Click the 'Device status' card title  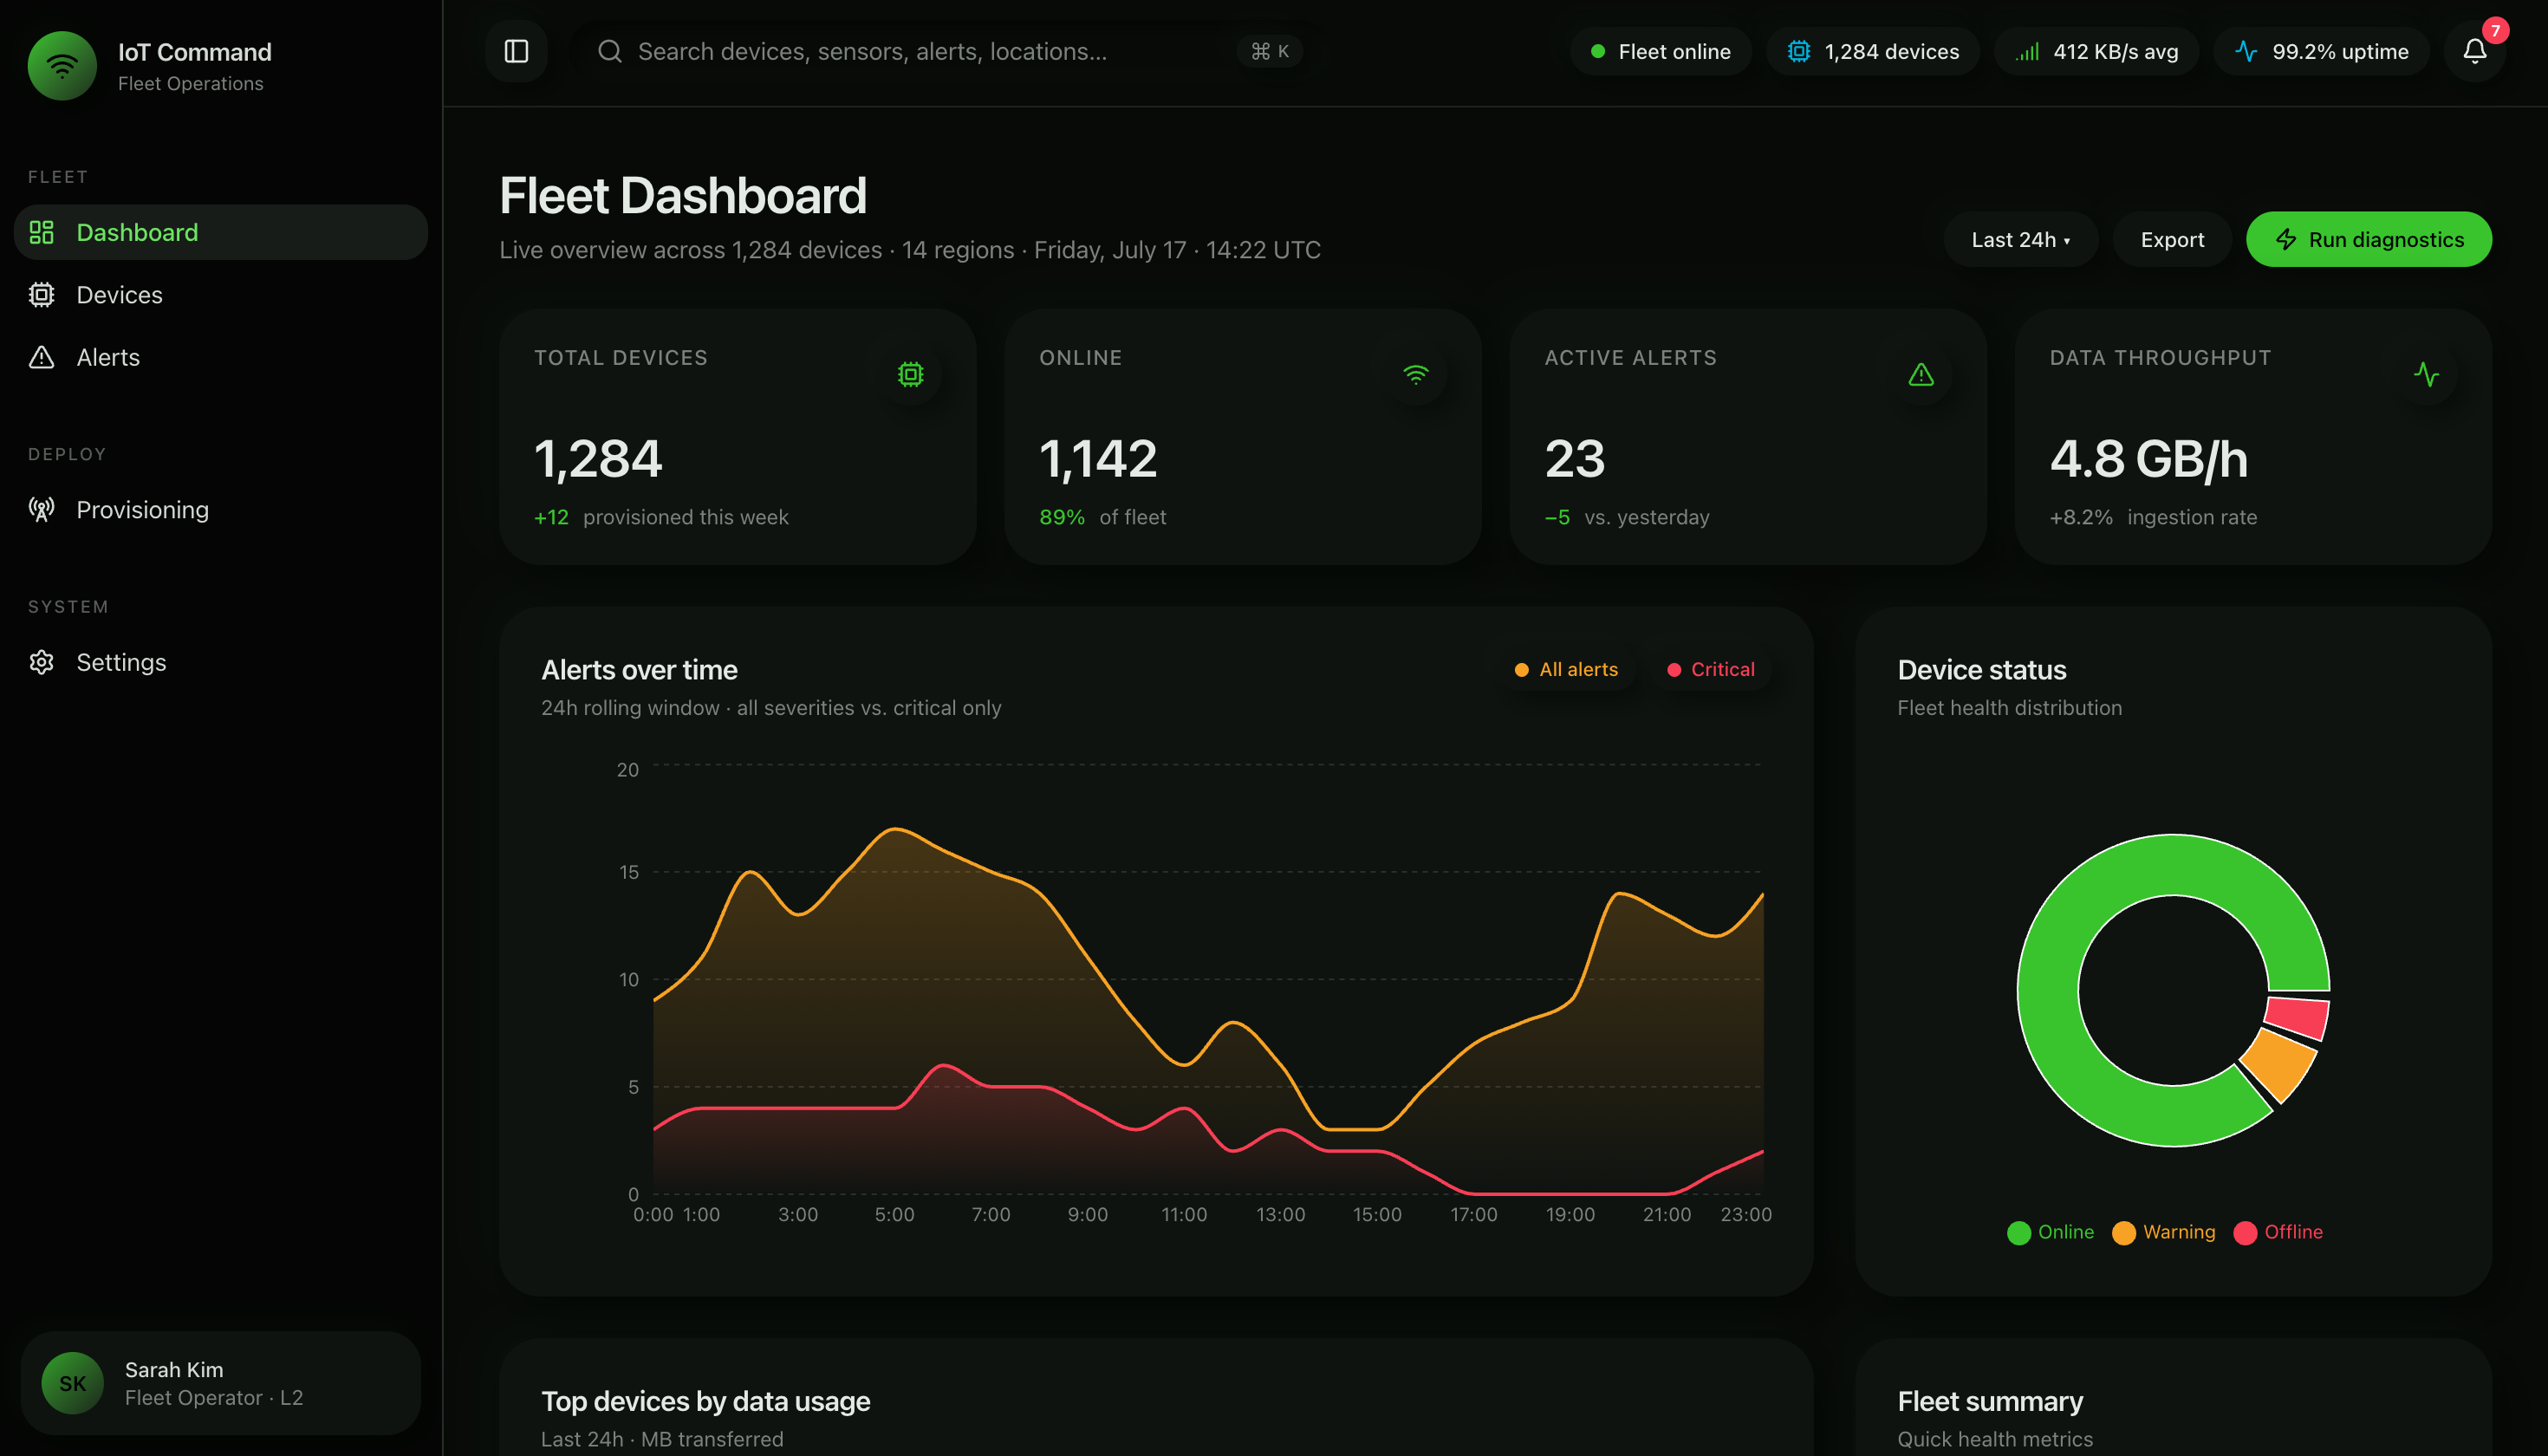pyautogui.click(x=1982, y=670)
